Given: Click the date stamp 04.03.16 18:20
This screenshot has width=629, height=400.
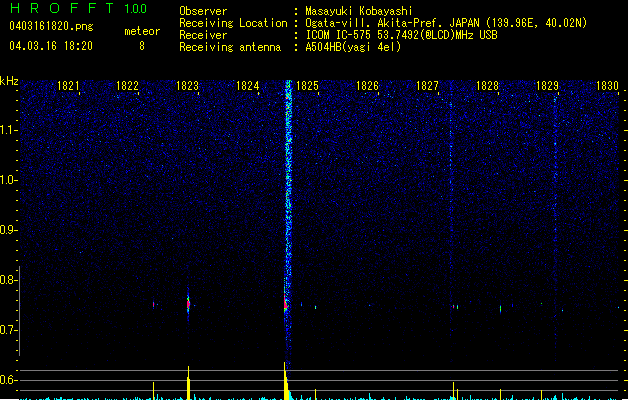Looking at the screenshot, I should 51,46.
